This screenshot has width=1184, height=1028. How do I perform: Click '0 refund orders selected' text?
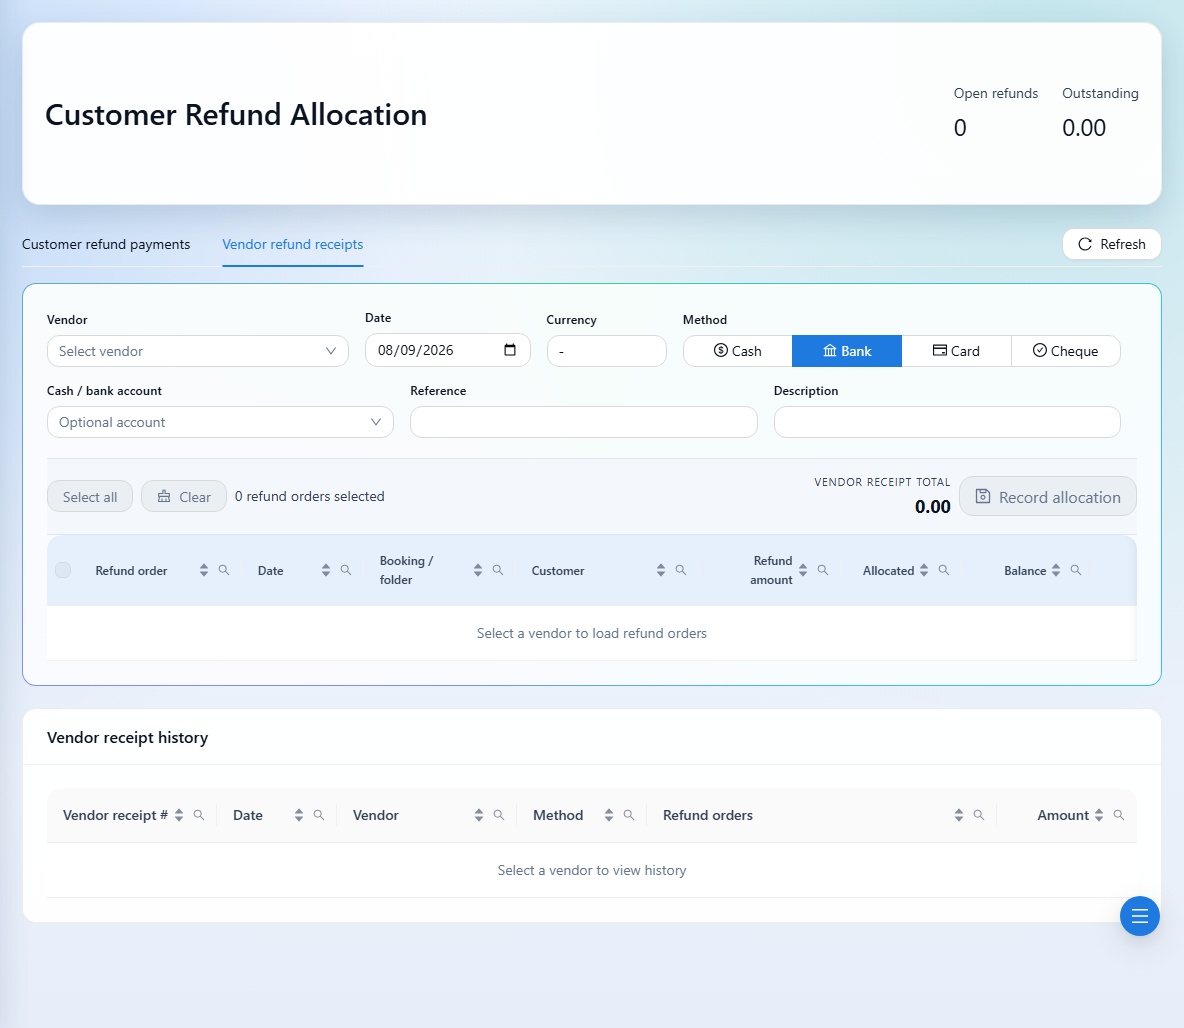point(310,496)
